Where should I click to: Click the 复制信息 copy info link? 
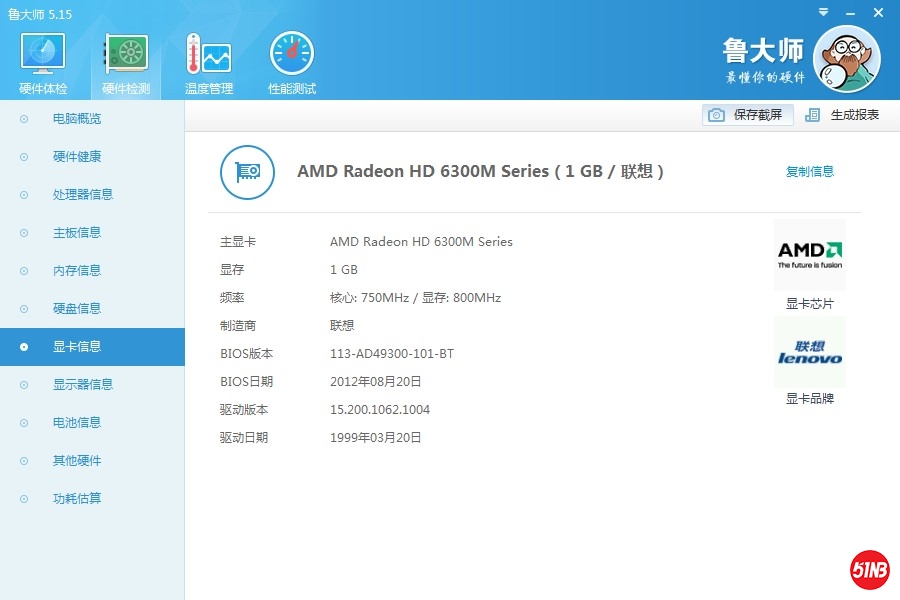[x=809, y=171]
